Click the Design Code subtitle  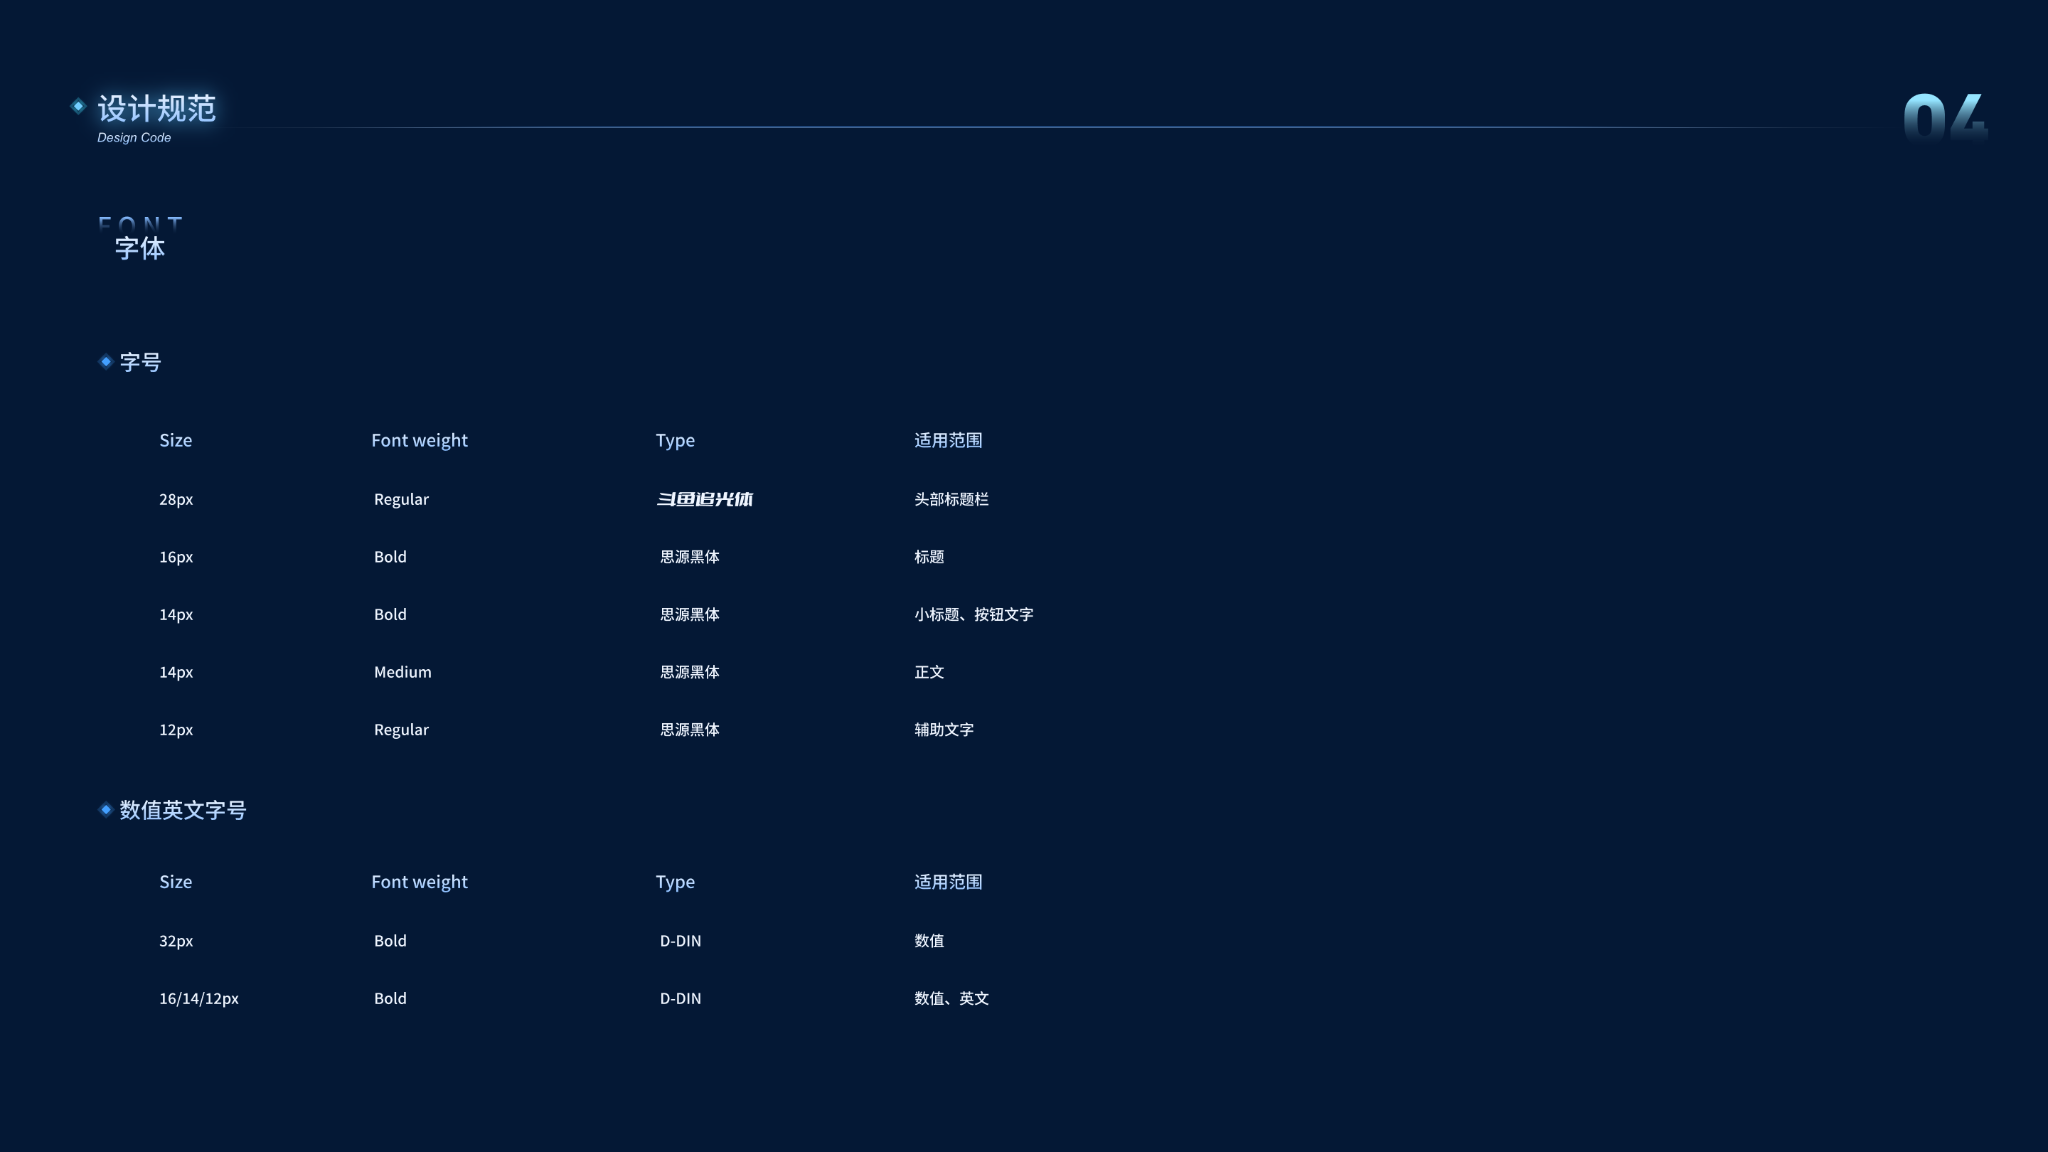[x=134, y=138]
